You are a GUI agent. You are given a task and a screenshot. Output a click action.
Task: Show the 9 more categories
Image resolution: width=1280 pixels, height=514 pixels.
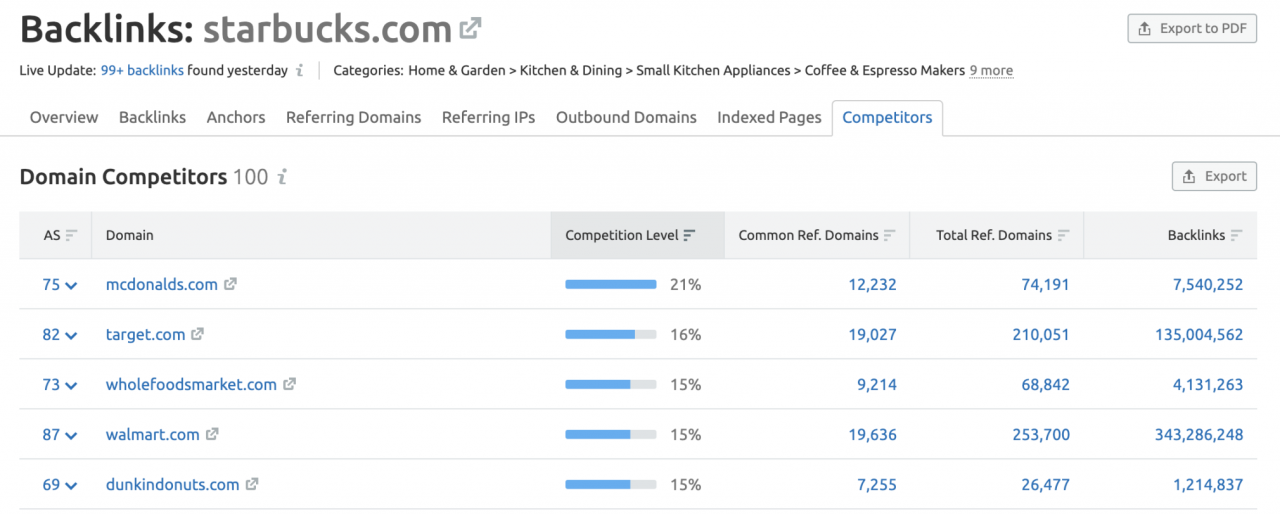click(x=991, y=71)
